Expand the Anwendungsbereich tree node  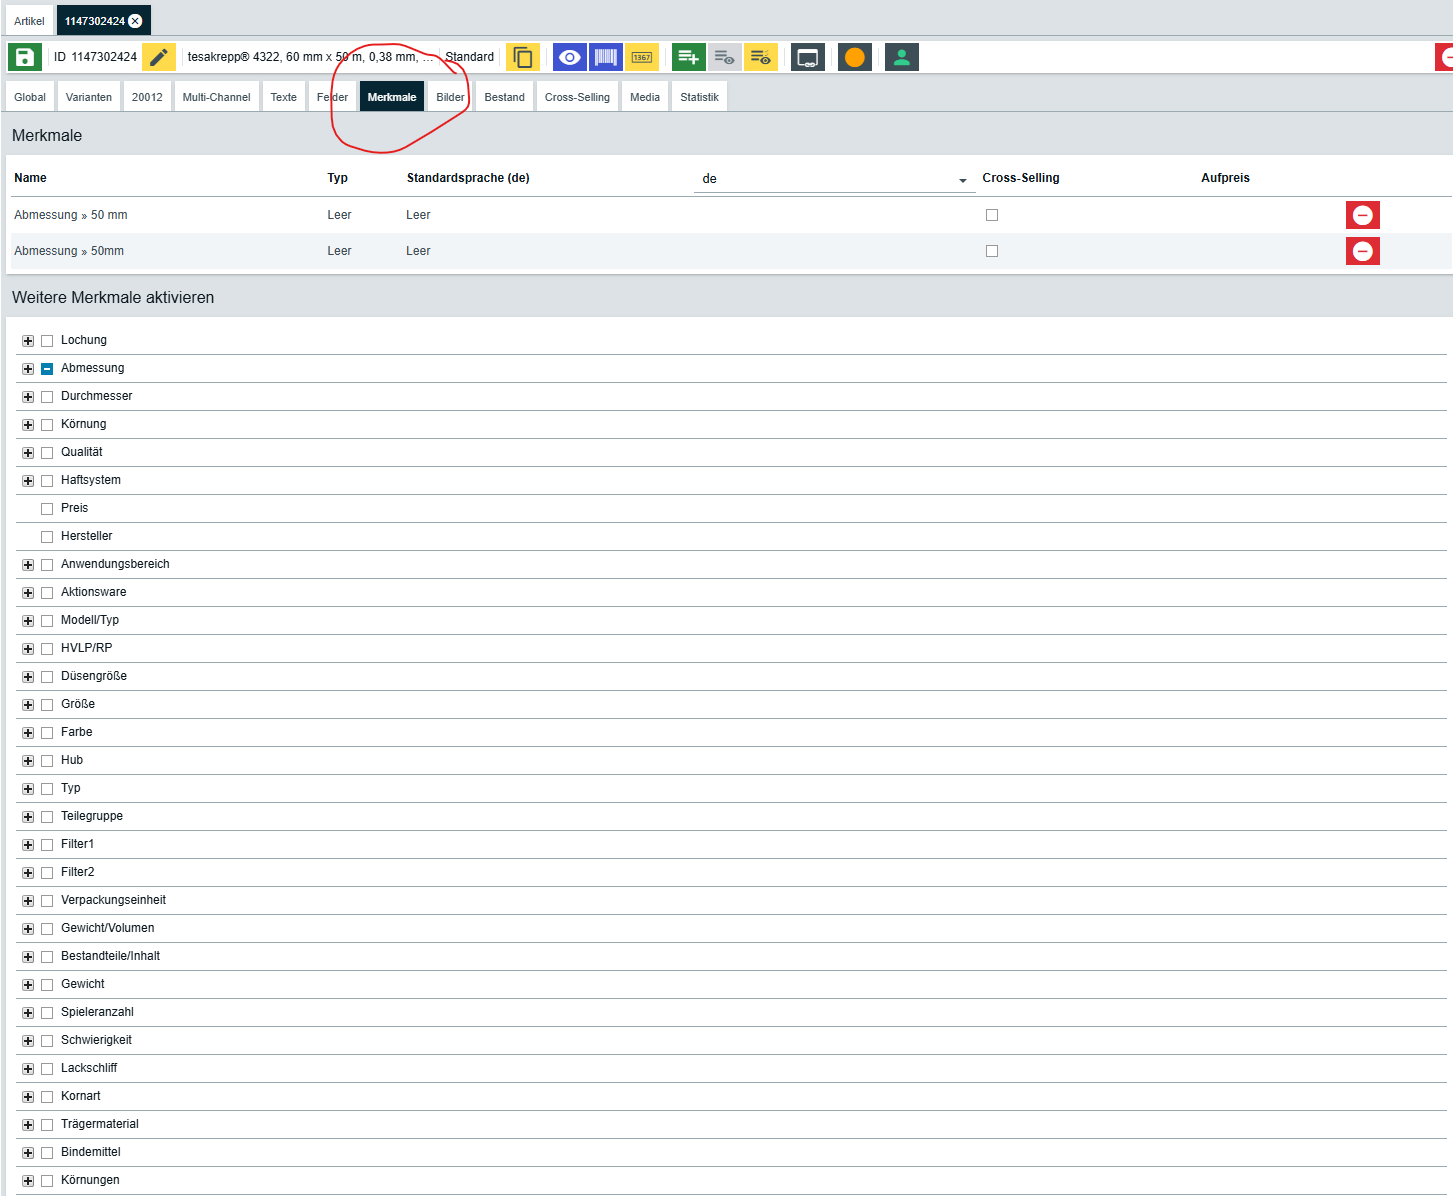28,565
